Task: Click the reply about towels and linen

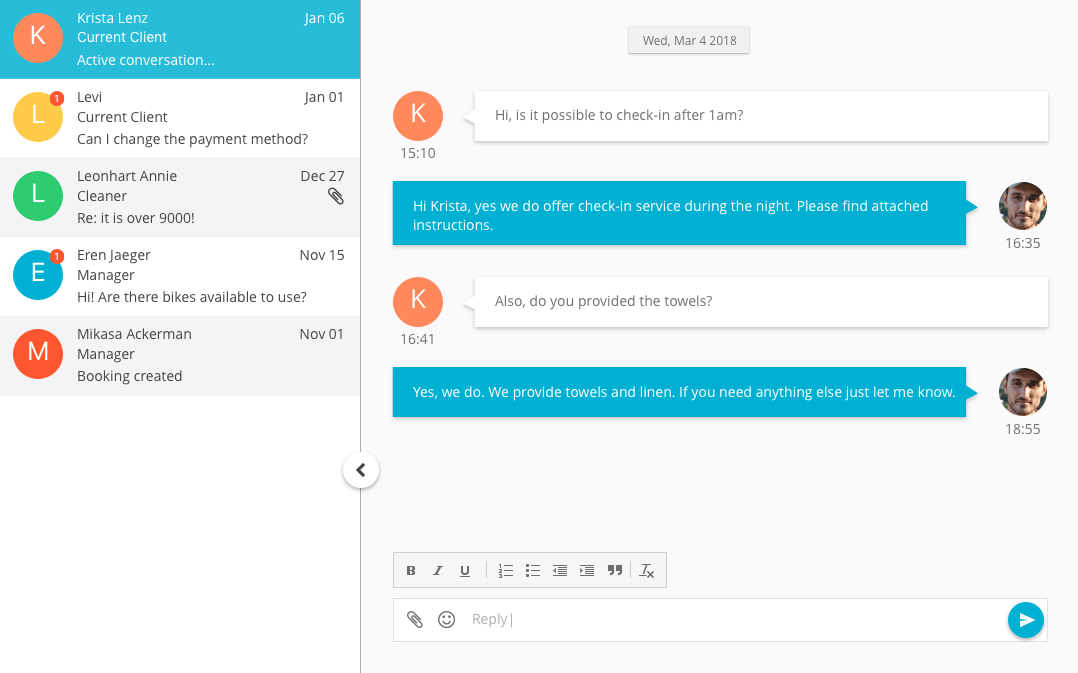Action: pyautogui.click(x=679, y=392)
